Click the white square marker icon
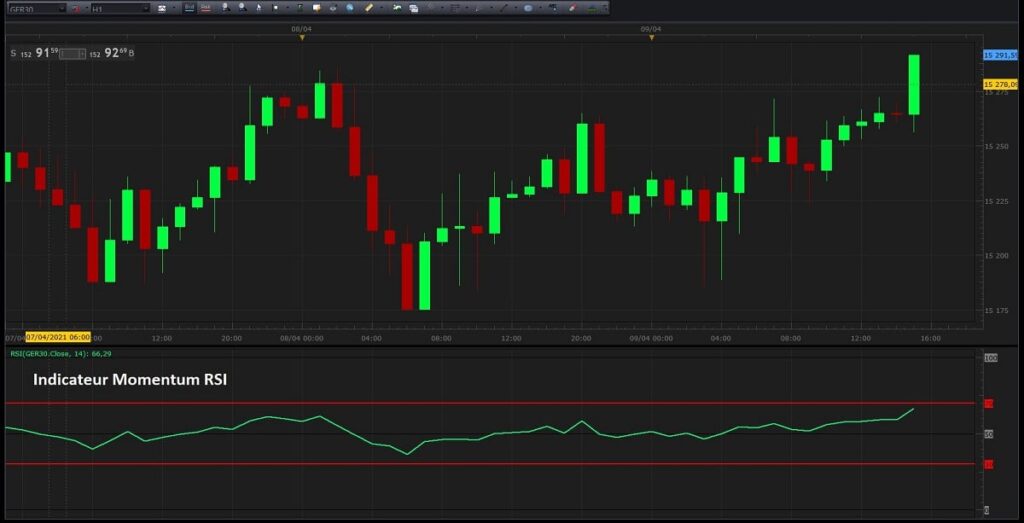 point(276,8)
